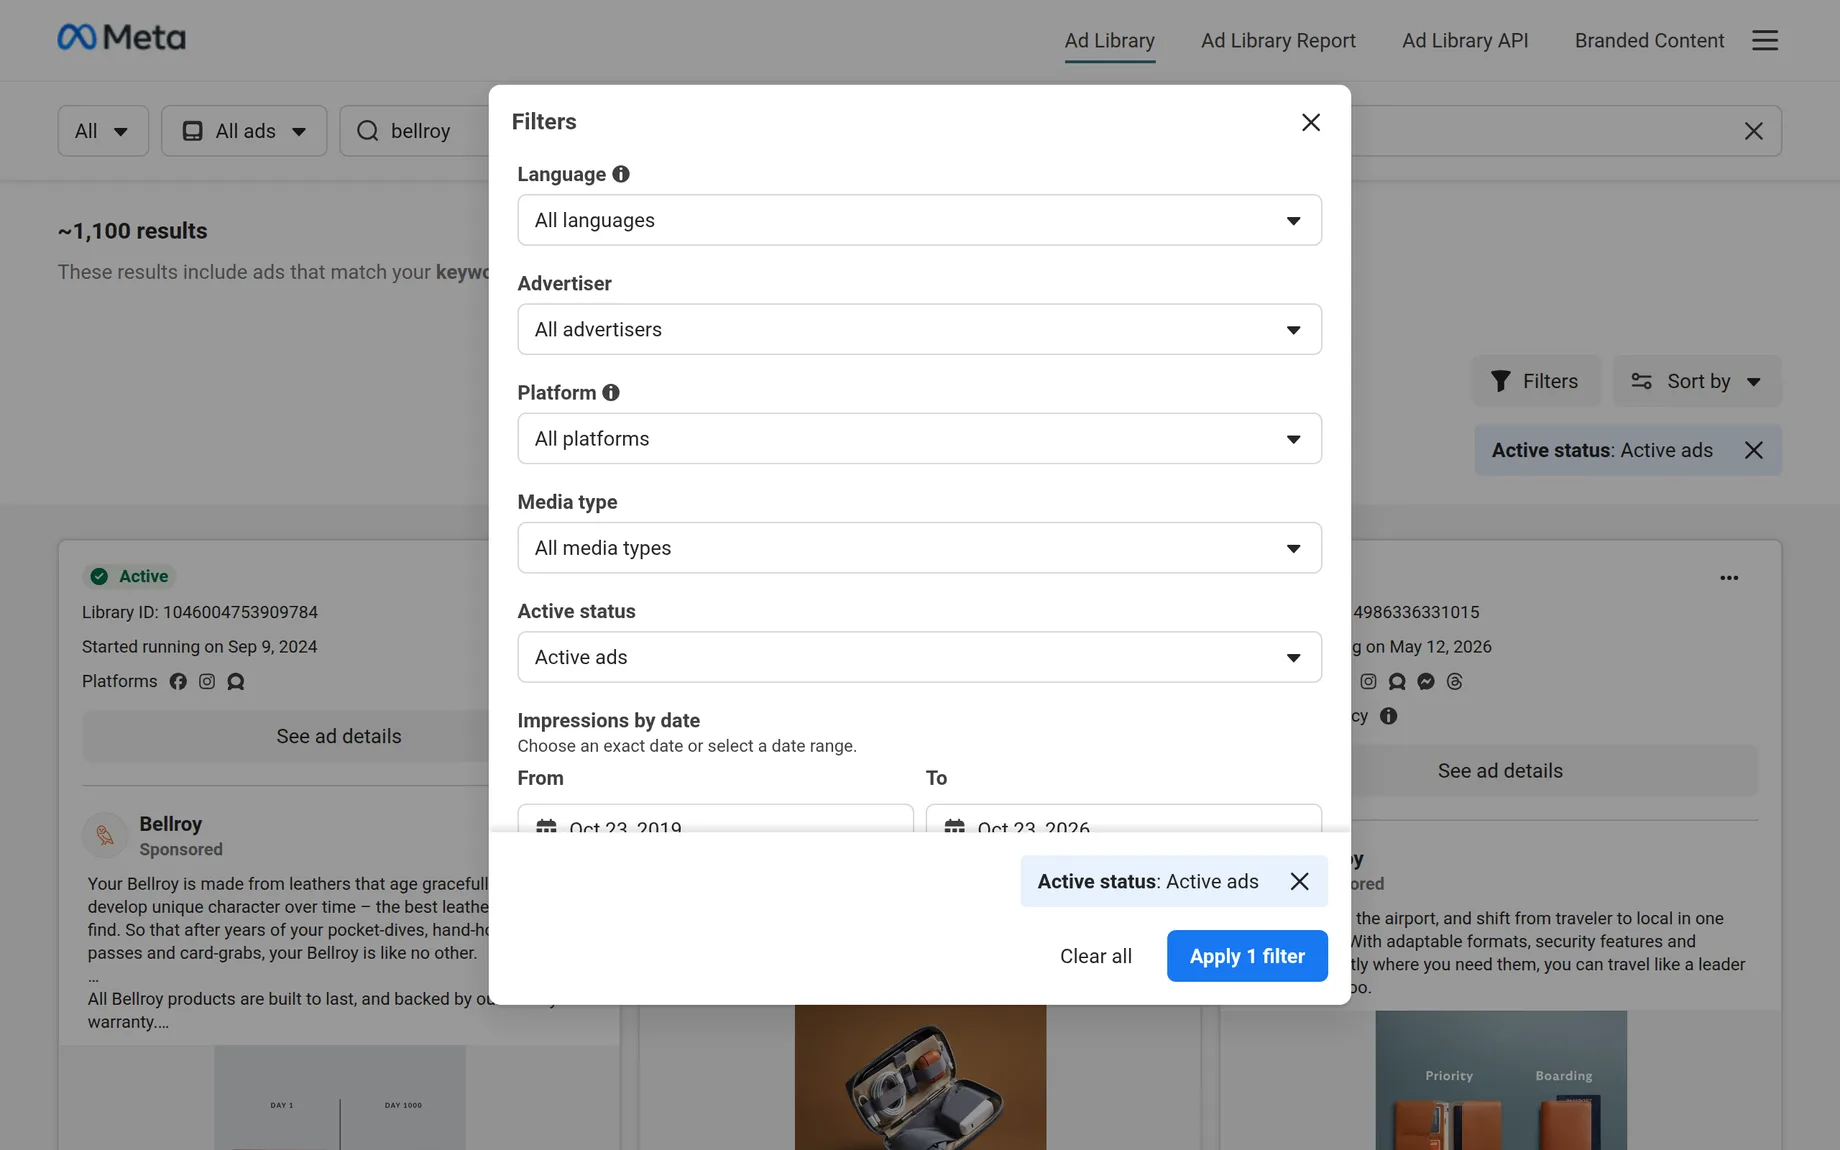Click the search magnifier icon
Image resolution: width=1840 pixels, height=1150 pixels.
[368, 131]
